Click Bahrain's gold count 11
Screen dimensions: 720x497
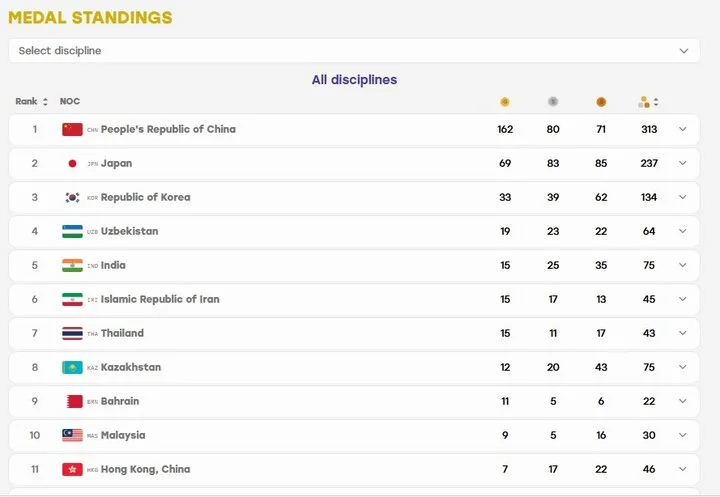505,401
